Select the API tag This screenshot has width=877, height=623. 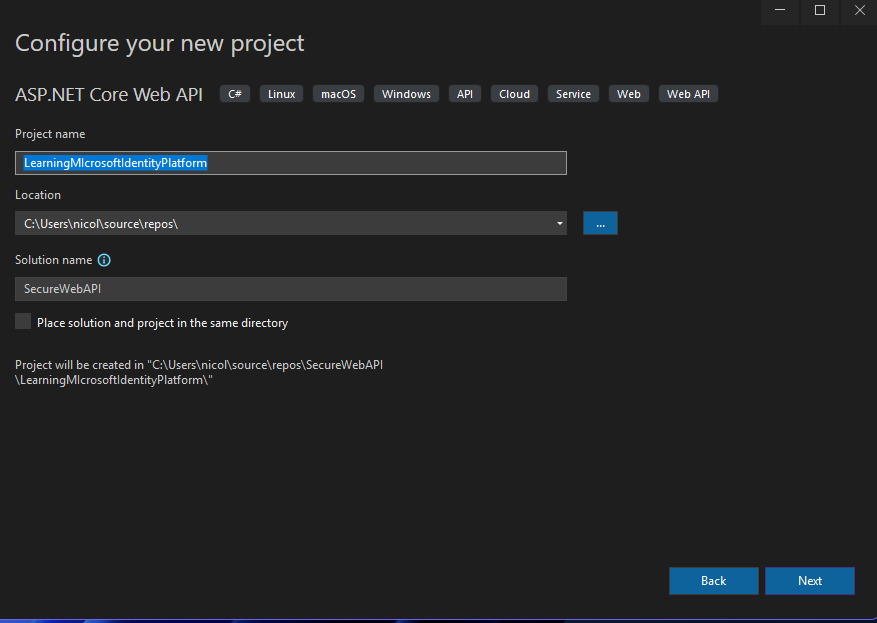[x=464, y=93]
